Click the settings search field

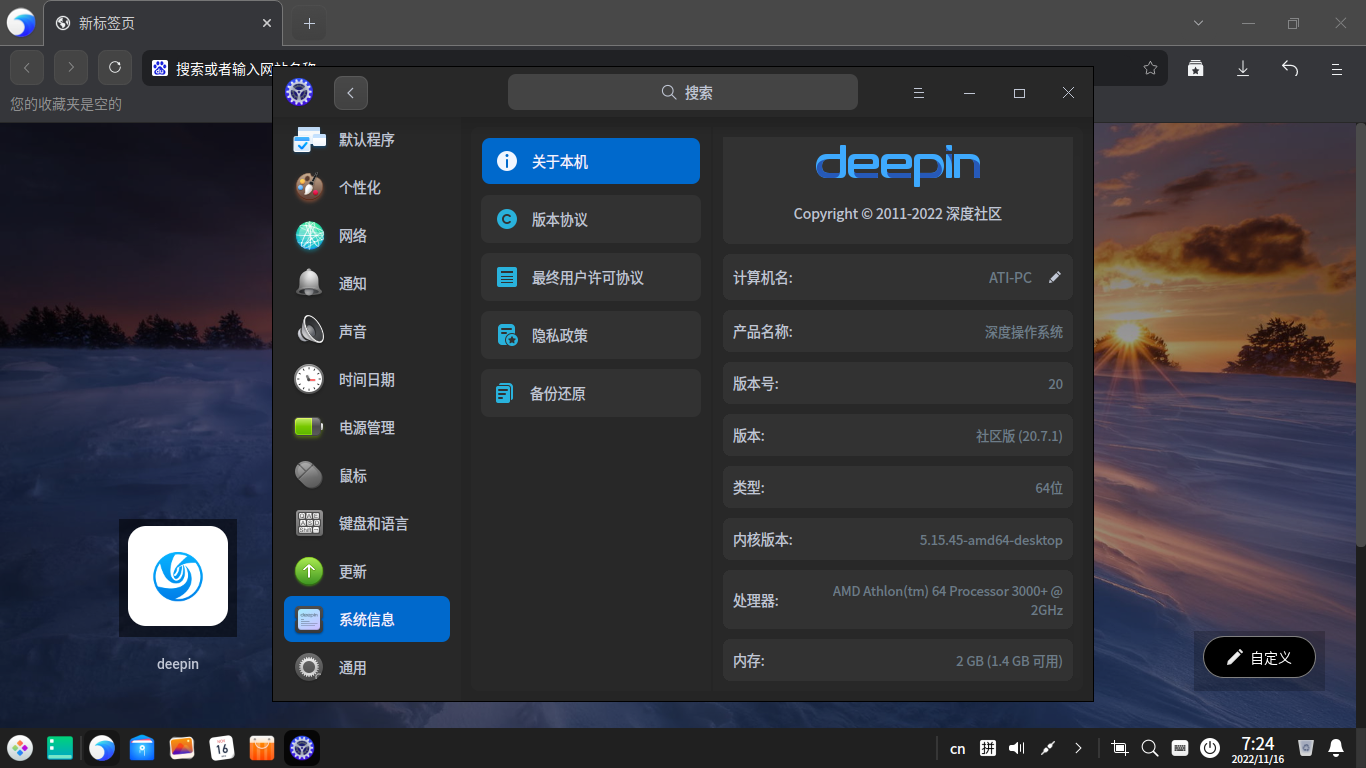pyautogui.click(x=682, y=91)
